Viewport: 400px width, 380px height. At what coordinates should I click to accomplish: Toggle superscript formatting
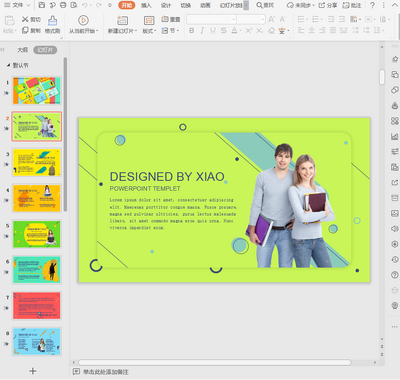tap(249, 31)
